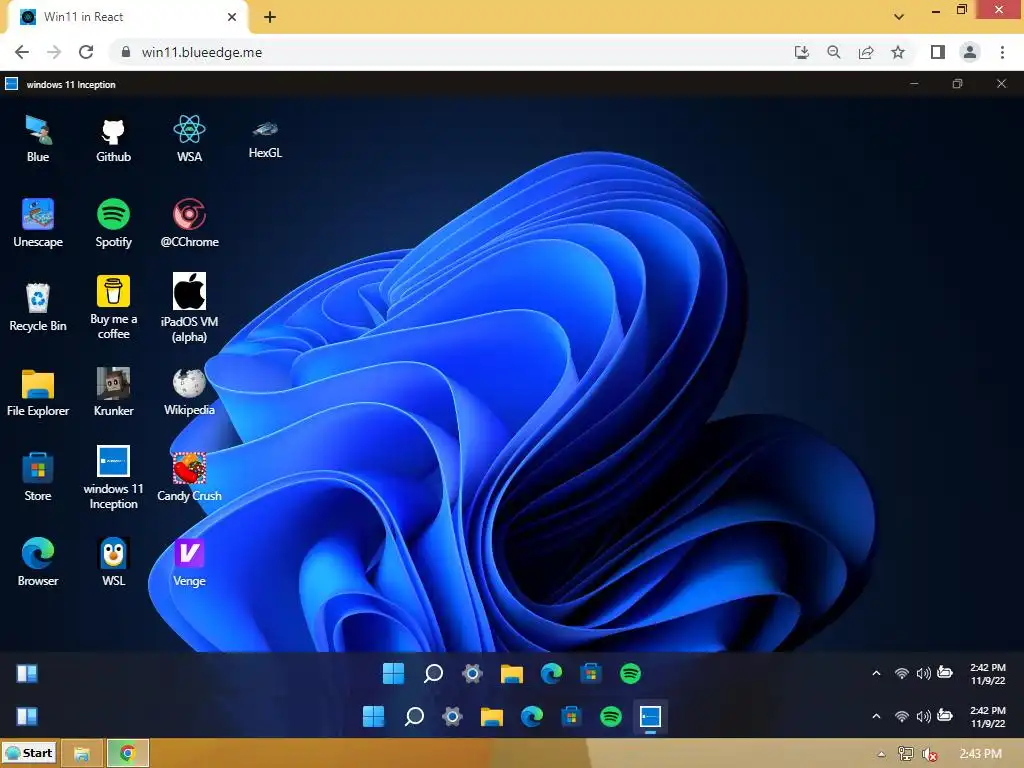Open Chrome three-dot menu
The image size is (1024, 768).
[1002, 52]
